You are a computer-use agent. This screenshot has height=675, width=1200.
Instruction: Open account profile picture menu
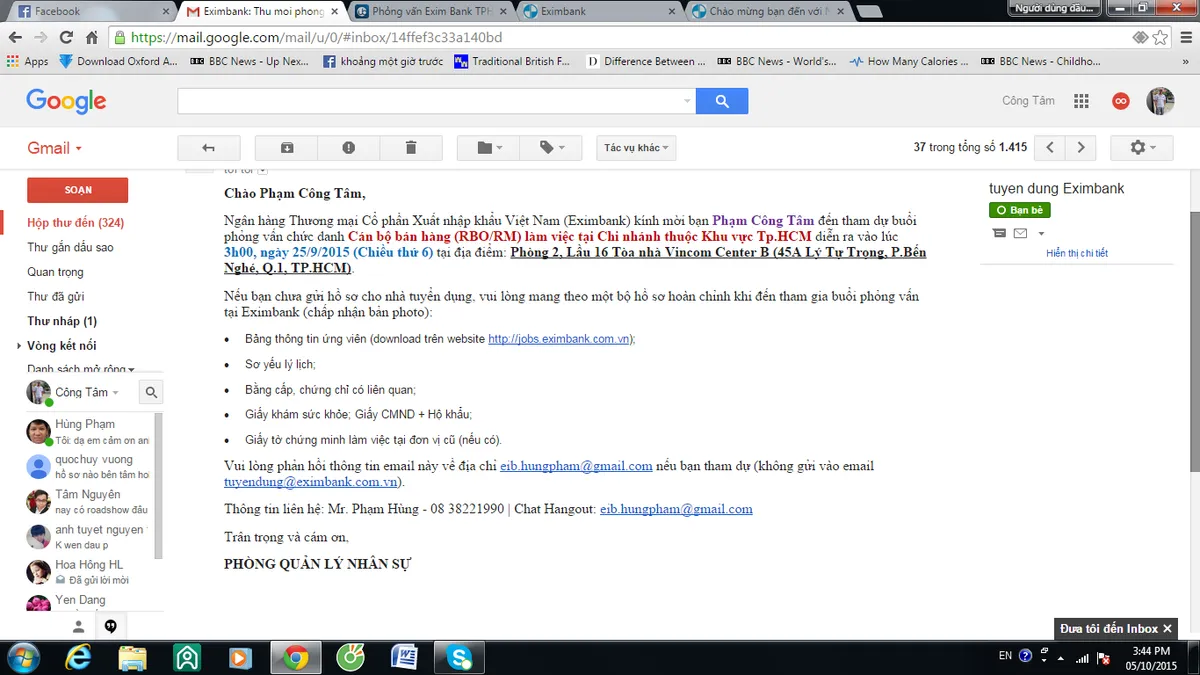click(1160, 101)
